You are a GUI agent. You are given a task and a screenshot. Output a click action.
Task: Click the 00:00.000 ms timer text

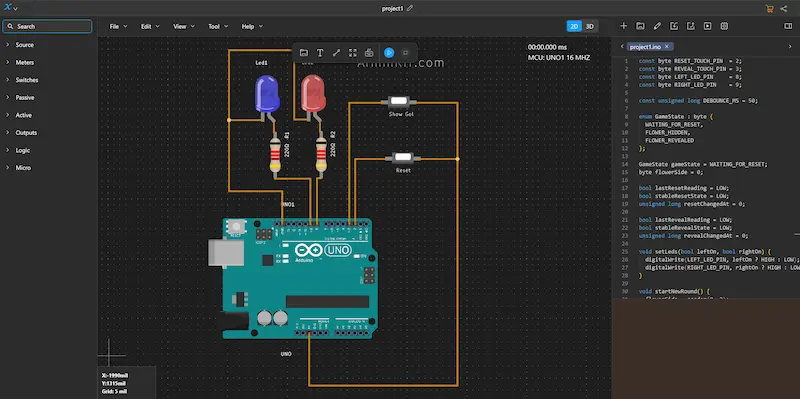coord(547,47)
